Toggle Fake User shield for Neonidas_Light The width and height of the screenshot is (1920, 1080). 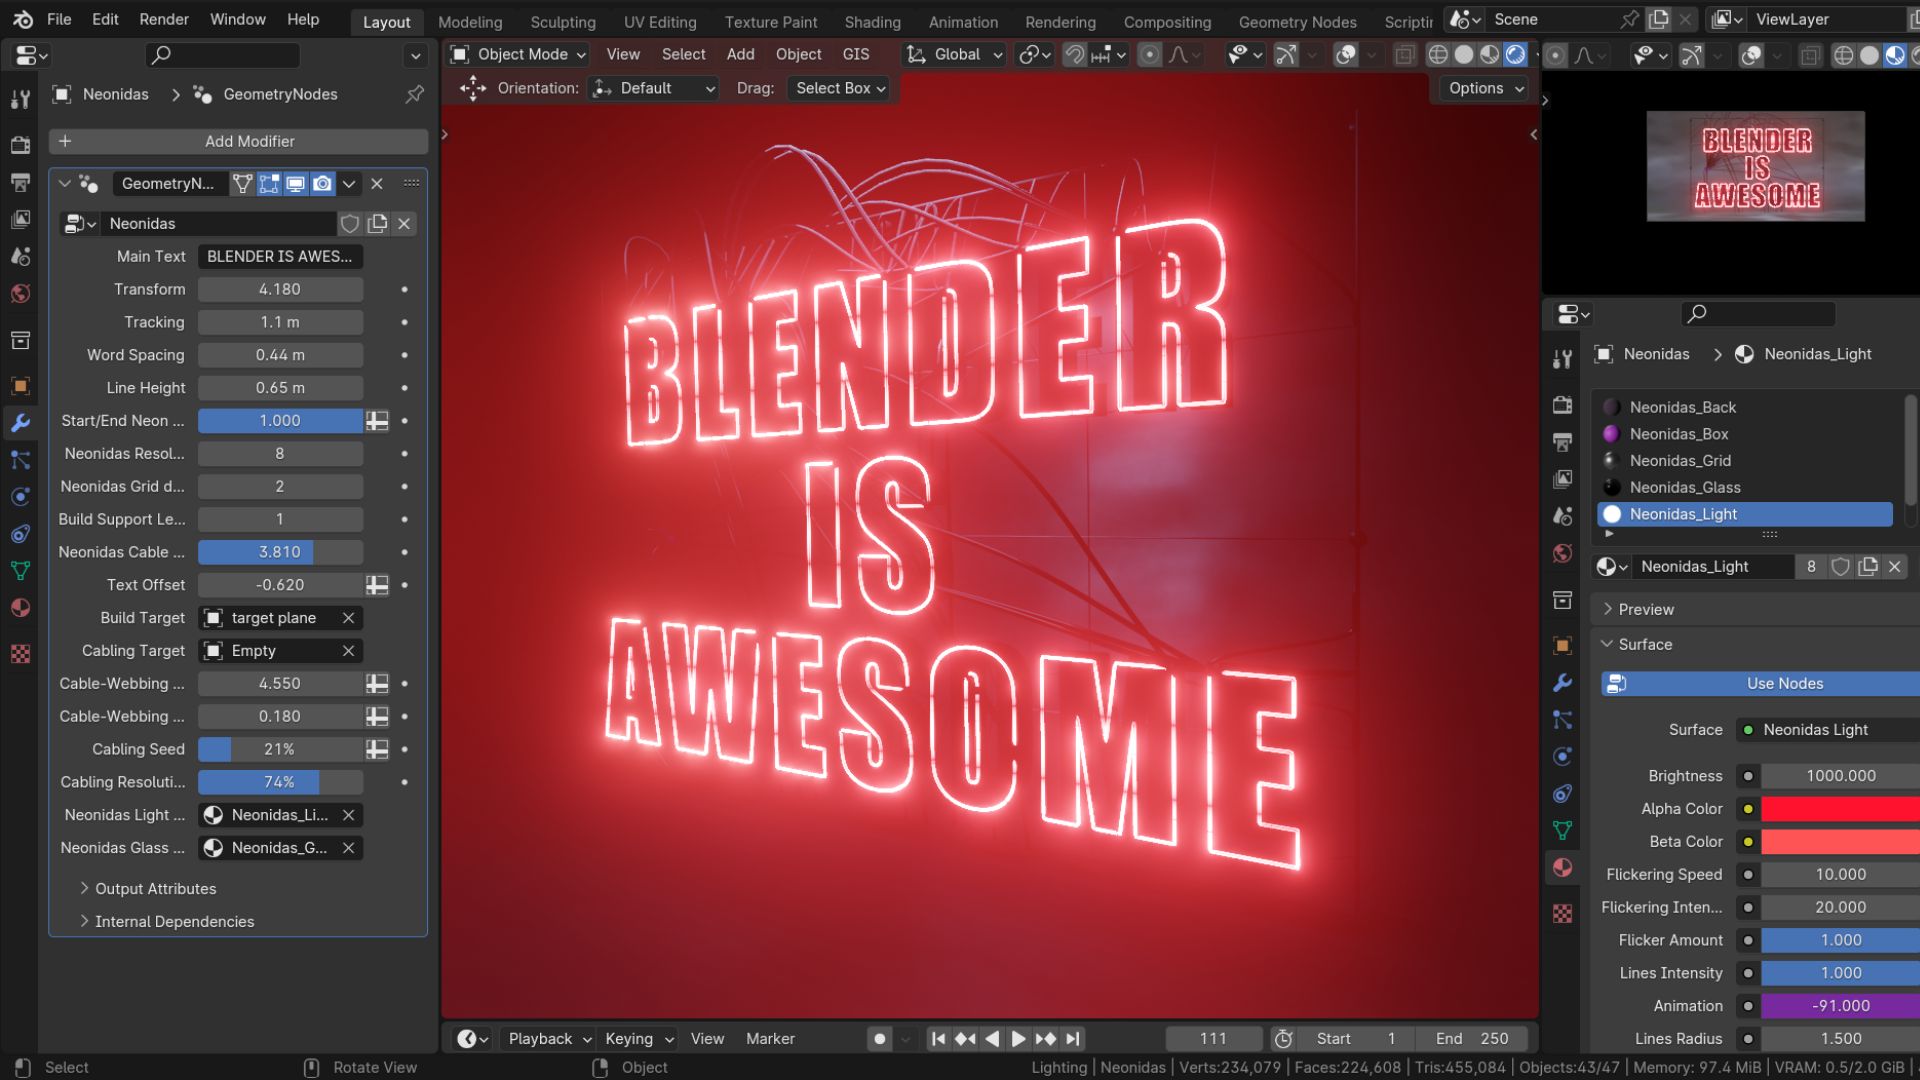[1840, 567]
